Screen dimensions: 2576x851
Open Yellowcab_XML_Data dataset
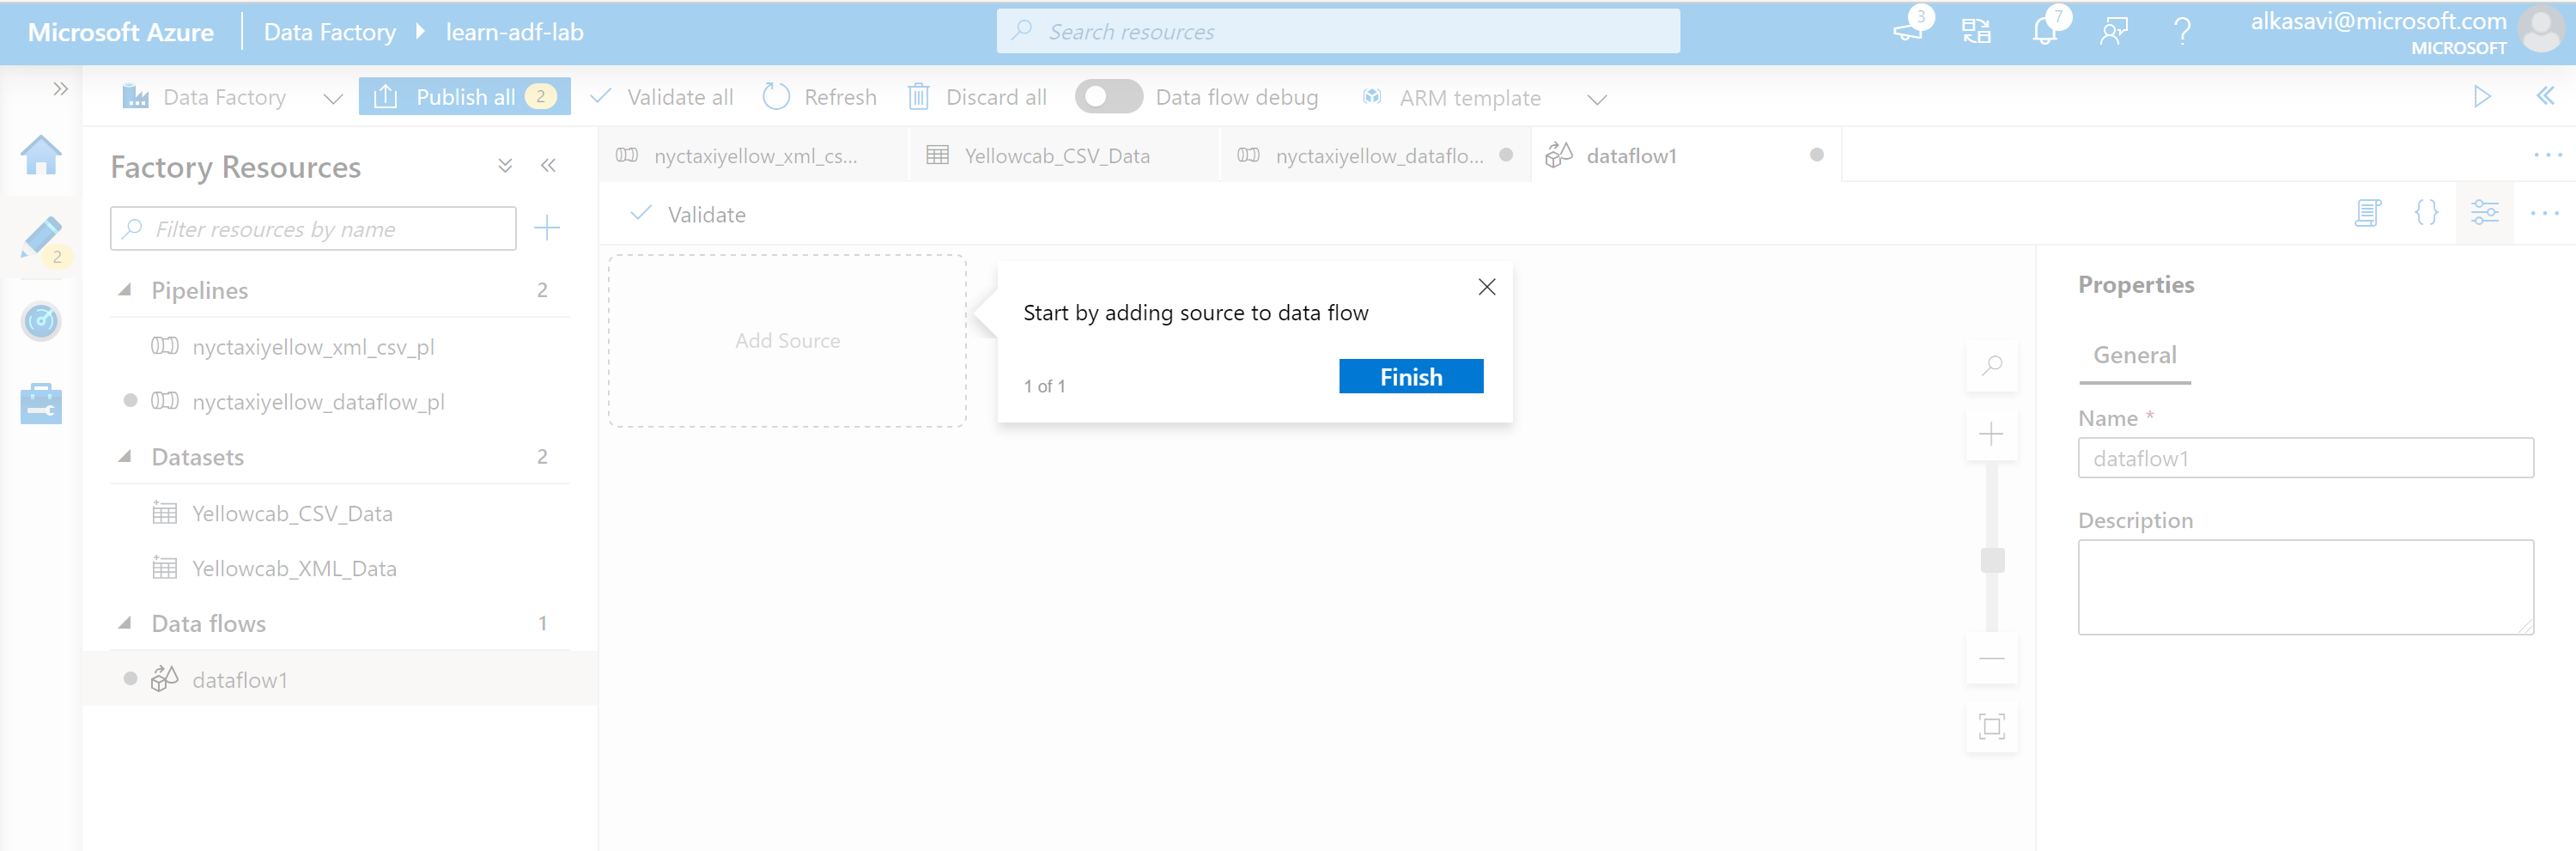(294, 568)
